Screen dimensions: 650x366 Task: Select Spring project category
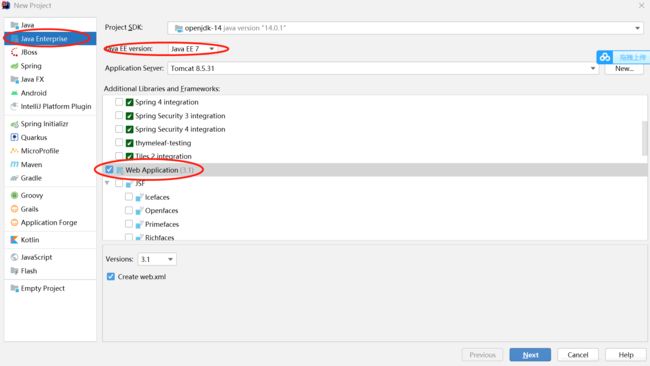click(x=50, y=66)
